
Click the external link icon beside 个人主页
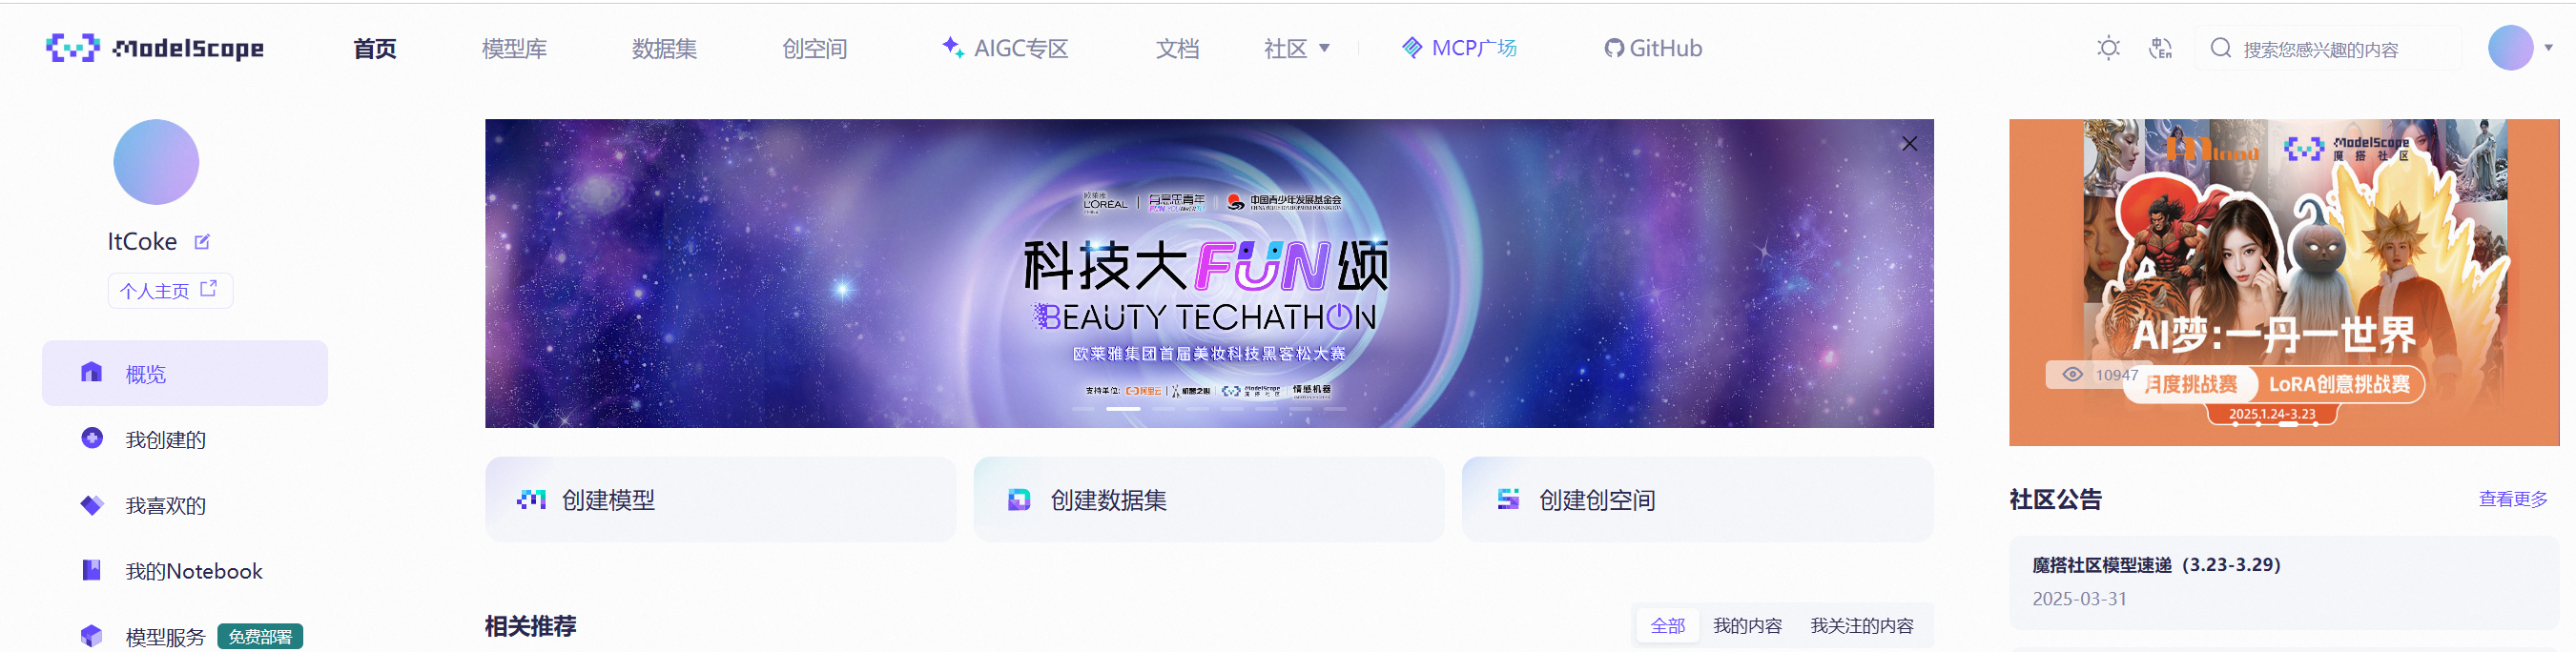click(x=208, y=289)
